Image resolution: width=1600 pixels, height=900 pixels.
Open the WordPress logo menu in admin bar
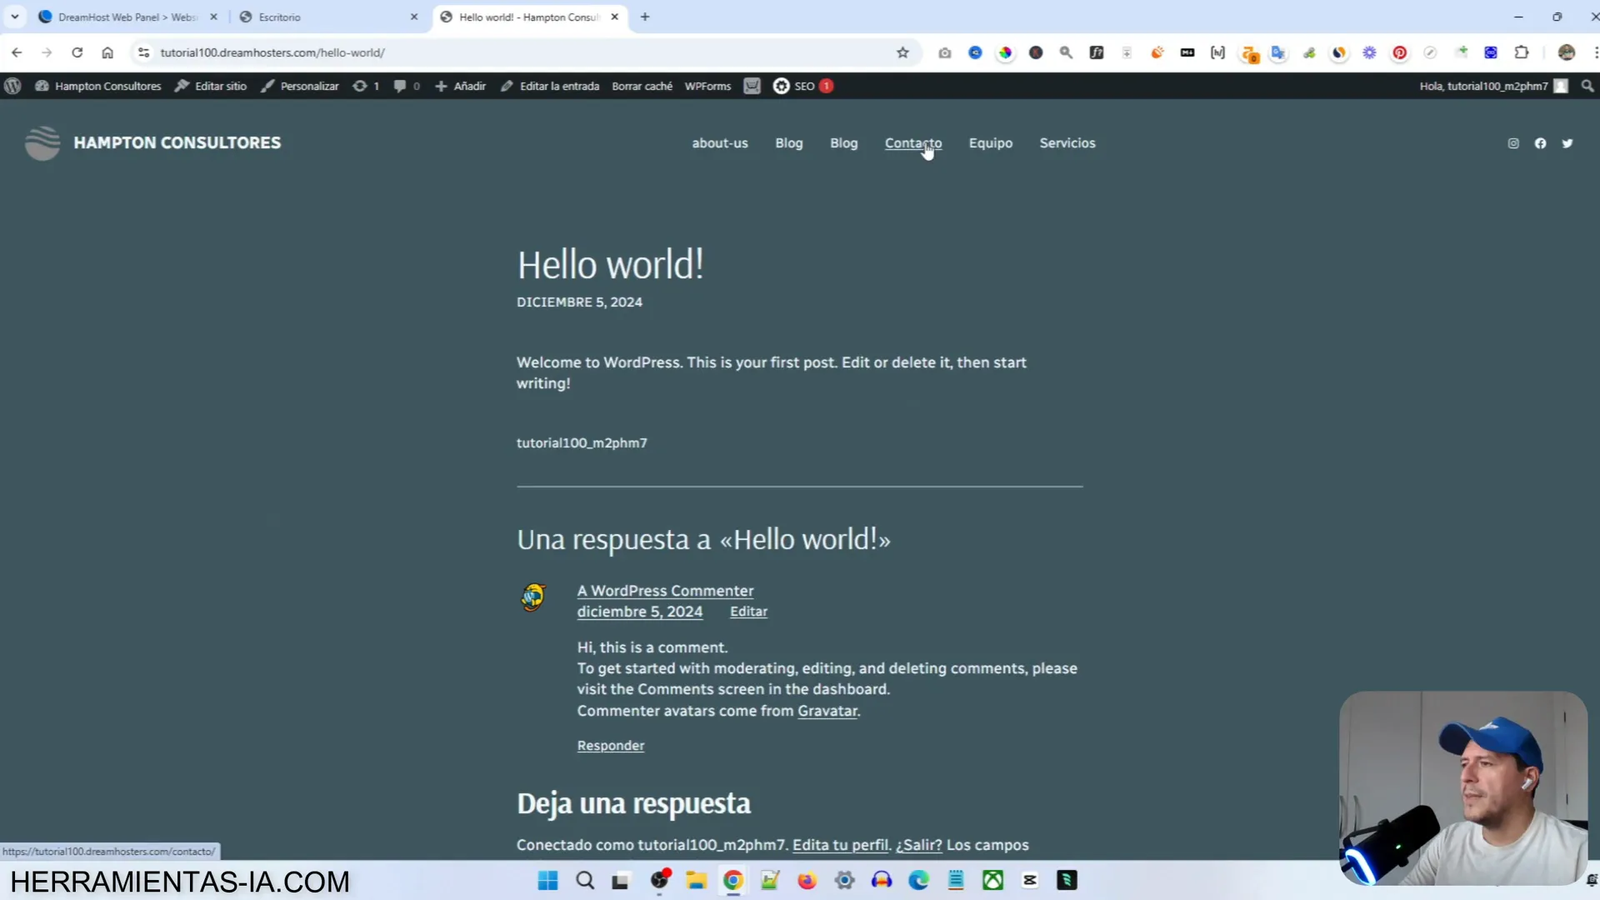coord(12,86)
